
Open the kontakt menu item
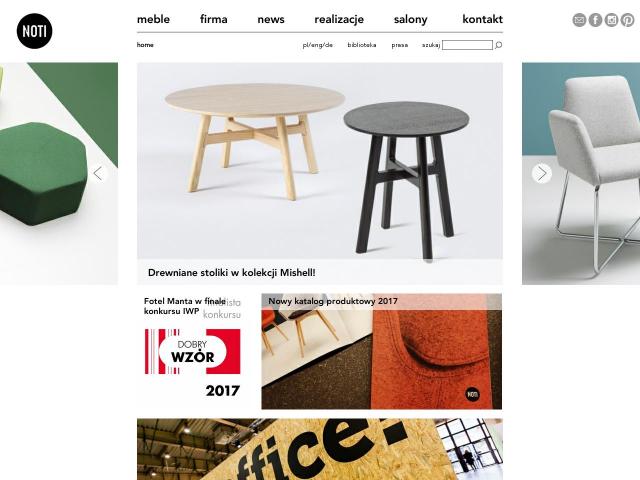click(x=482, y=19)
